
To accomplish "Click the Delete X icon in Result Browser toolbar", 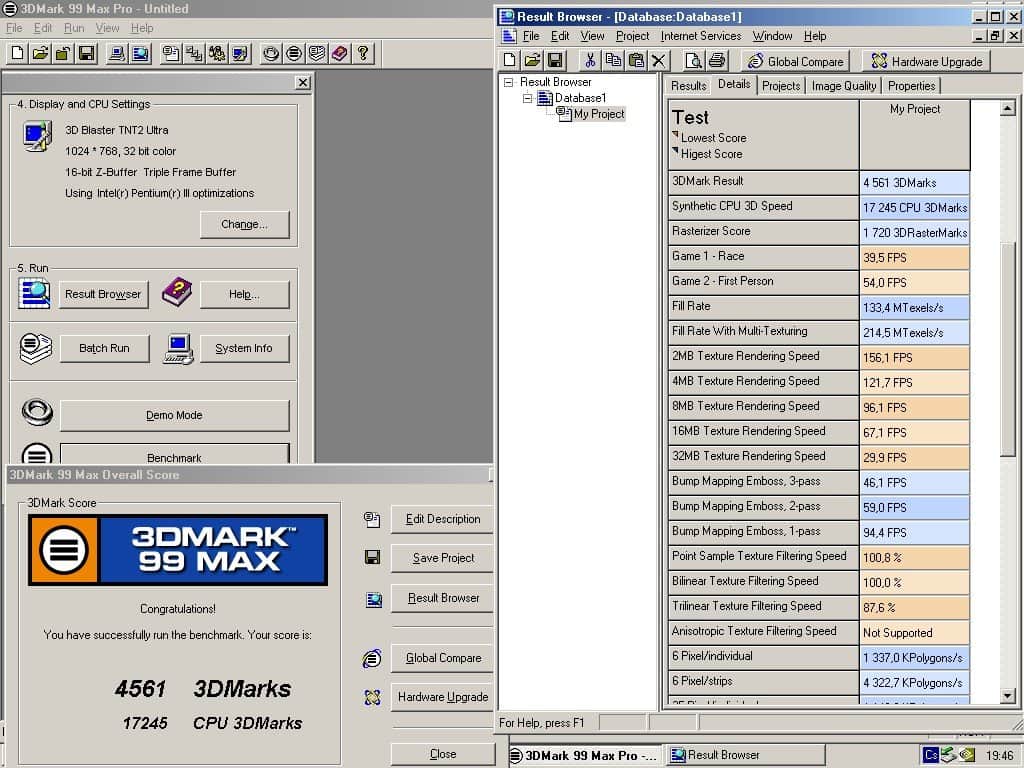I will pyautogui.click(x=659, y=61).
